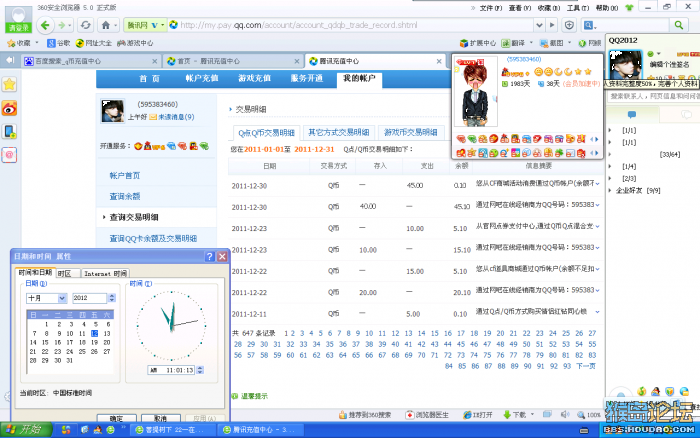
Task: Click the speaker mute icon in status bar
Action: 565,414
